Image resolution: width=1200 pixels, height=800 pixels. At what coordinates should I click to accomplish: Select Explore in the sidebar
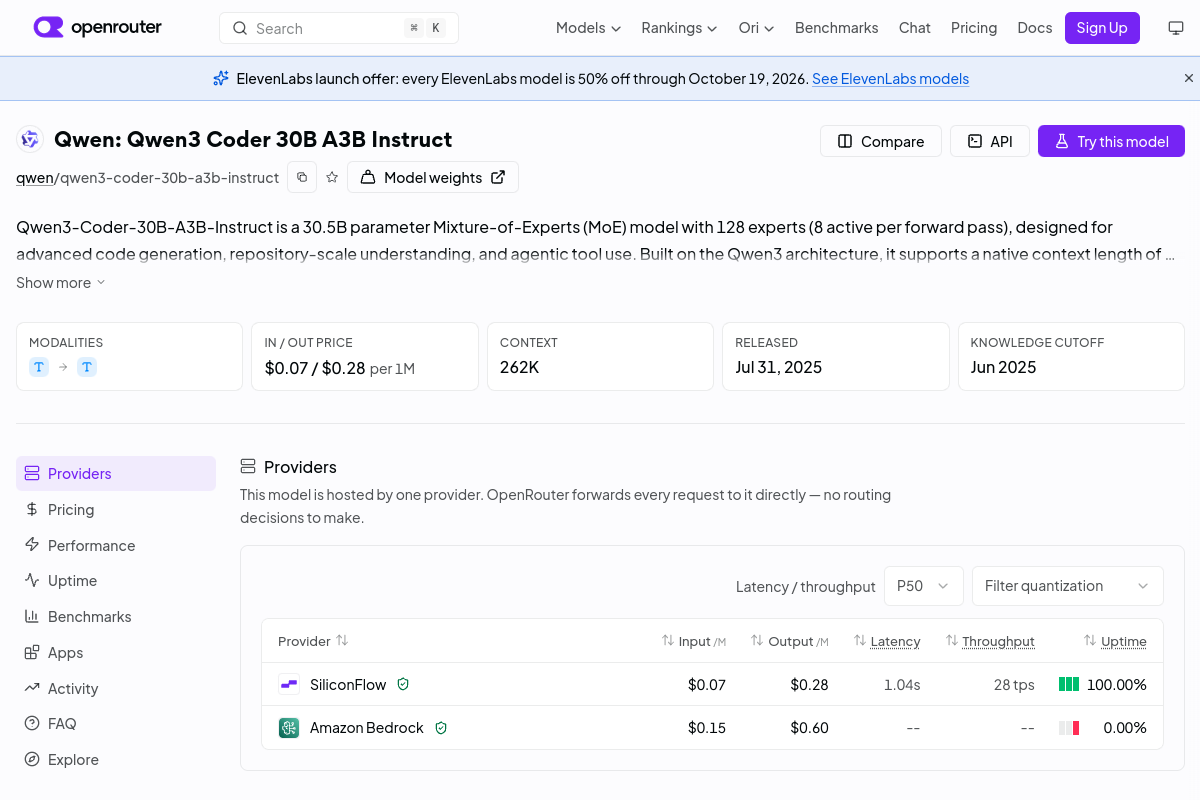click(116, 759)
